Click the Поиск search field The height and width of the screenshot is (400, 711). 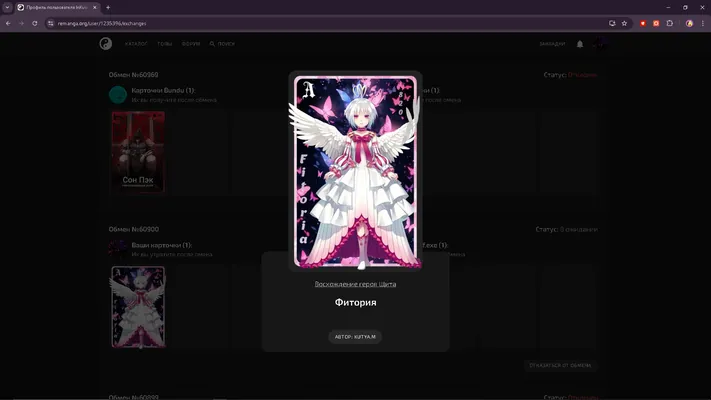click(222, 44)
